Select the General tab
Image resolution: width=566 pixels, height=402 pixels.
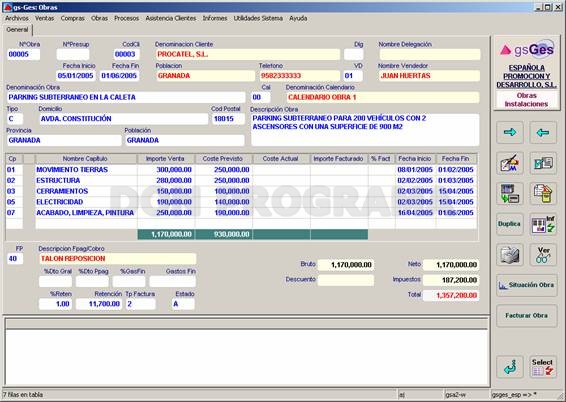17,30
